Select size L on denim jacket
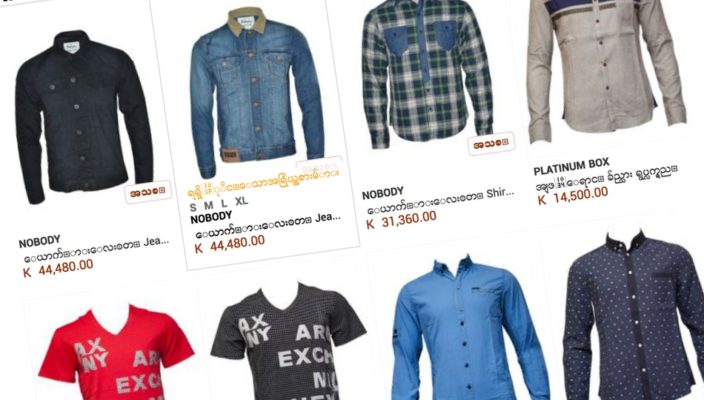The image size is (704, 400). point(224,204)
